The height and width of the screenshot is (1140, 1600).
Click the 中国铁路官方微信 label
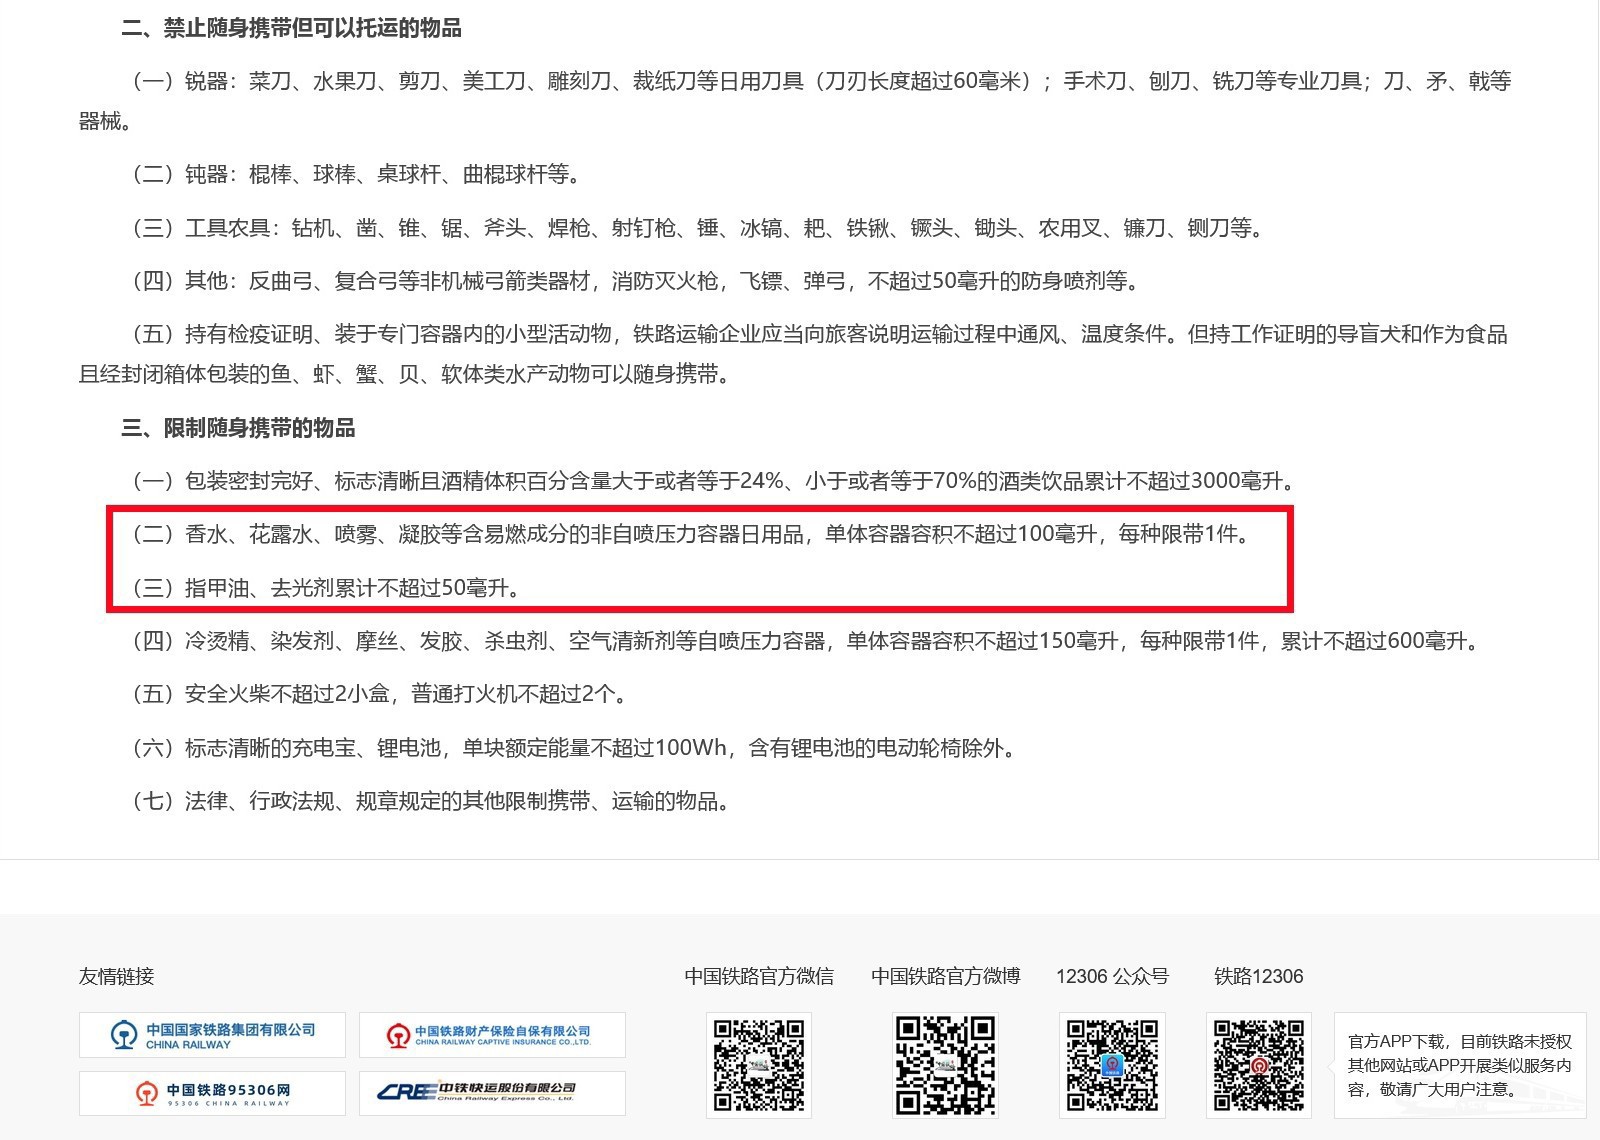tap(759, 976)
